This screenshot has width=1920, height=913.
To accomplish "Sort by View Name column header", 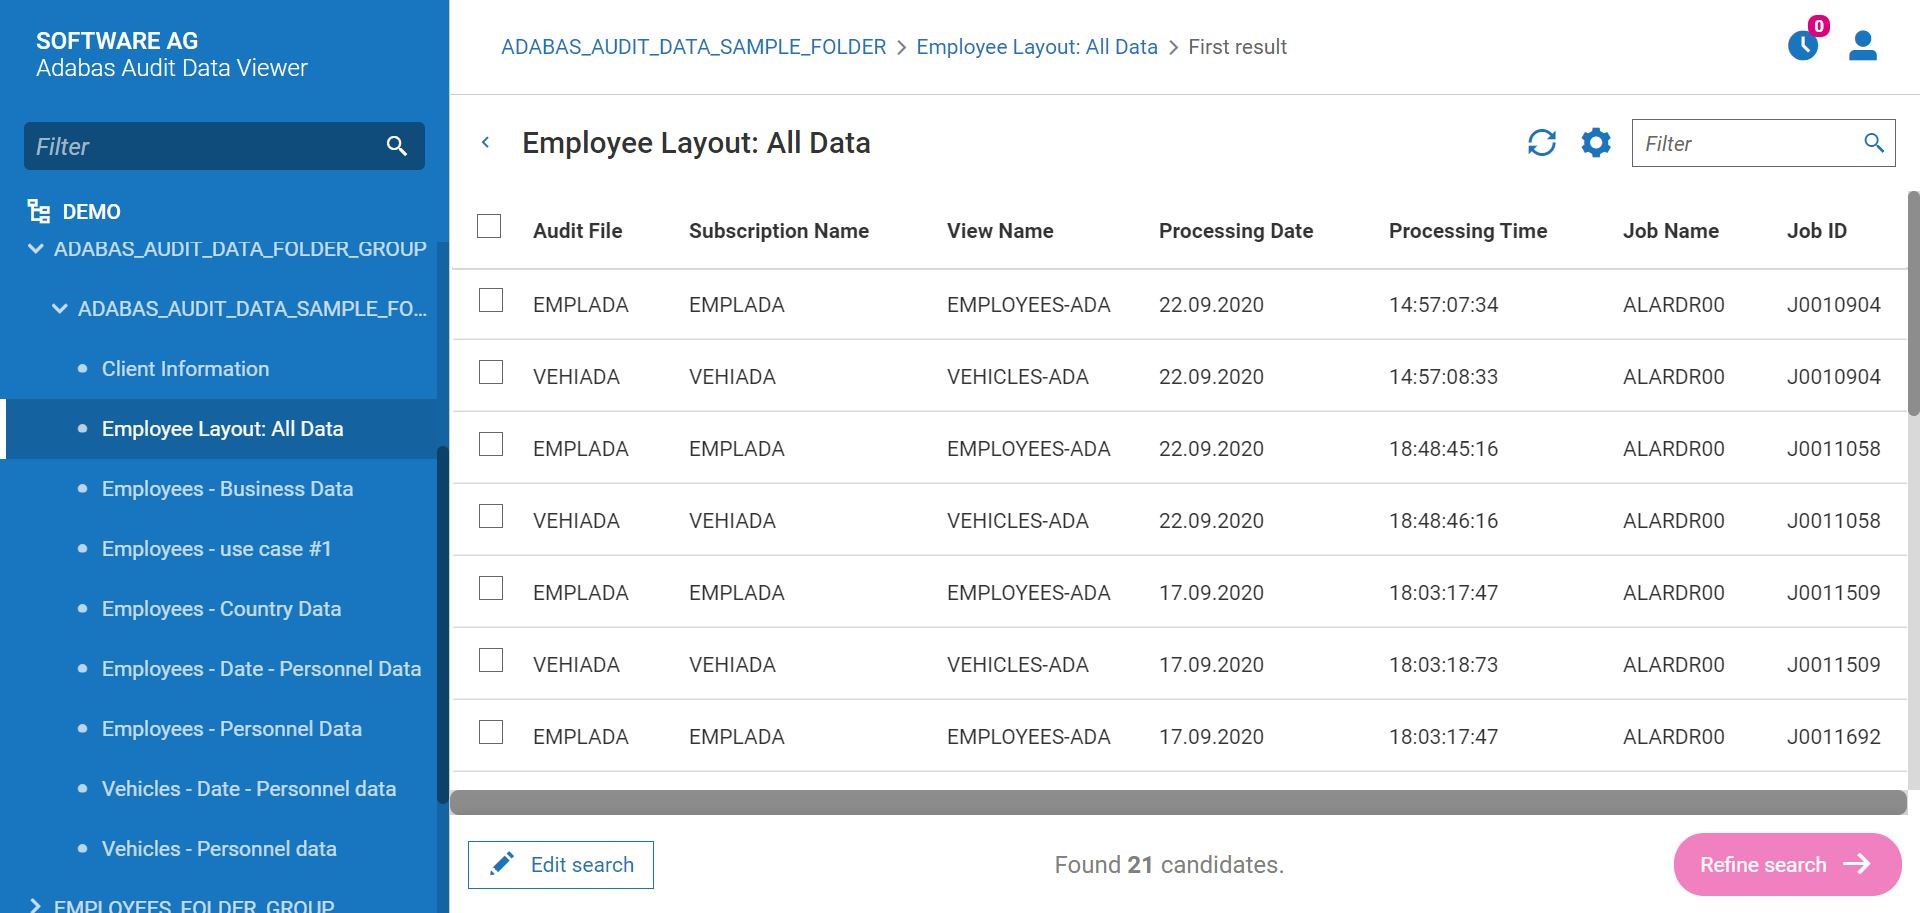I will [x=1000, y=231].
